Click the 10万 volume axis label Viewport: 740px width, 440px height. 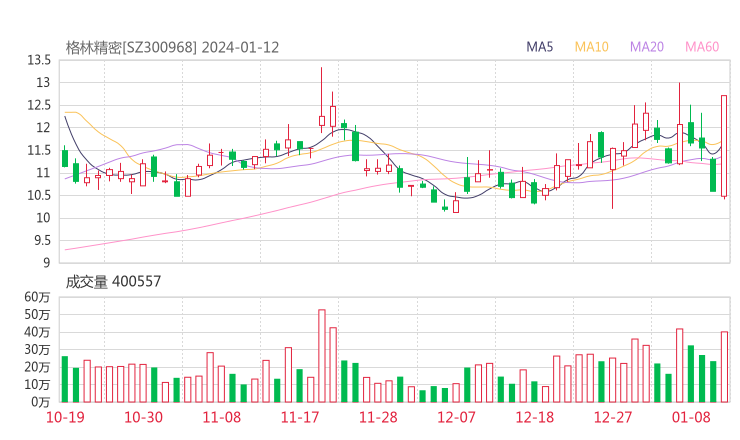(37, 385)
